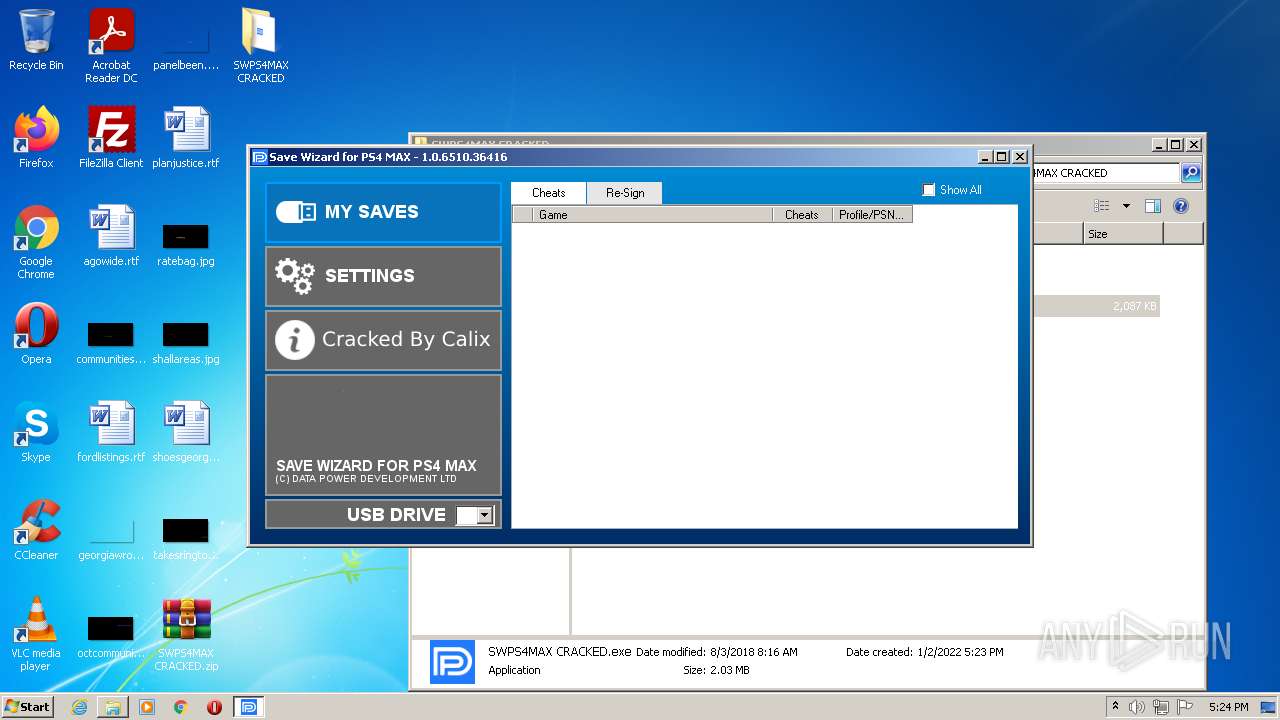Select the file row showing 2,087 KB
The width and height of the screenshot is (1280, 720).
(1097, 306)
